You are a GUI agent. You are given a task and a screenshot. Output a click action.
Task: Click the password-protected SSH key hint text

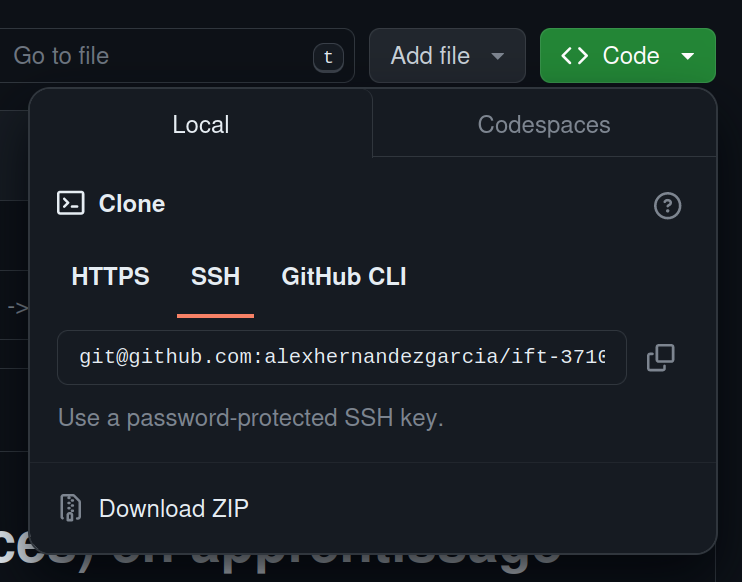(x=251, y=417)
